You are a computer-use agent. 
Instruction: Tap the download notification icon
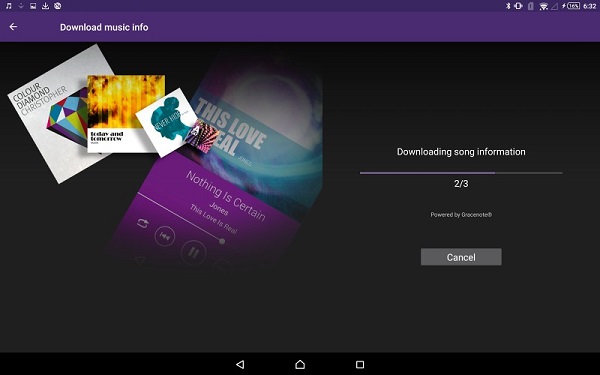45,6
